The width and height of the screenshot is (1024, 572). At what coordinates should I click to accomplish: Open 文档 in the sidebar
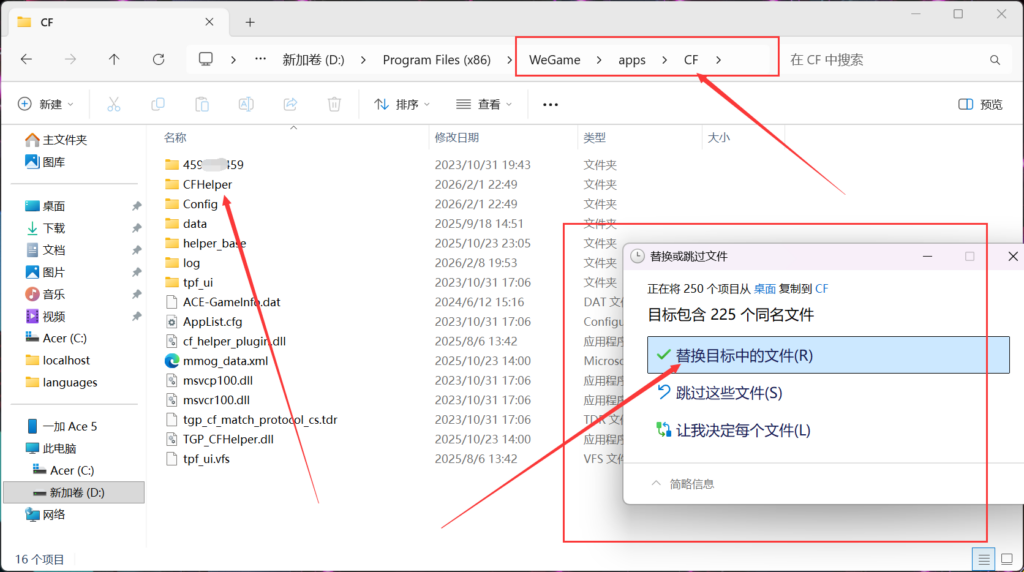click(x=45, y=250)
